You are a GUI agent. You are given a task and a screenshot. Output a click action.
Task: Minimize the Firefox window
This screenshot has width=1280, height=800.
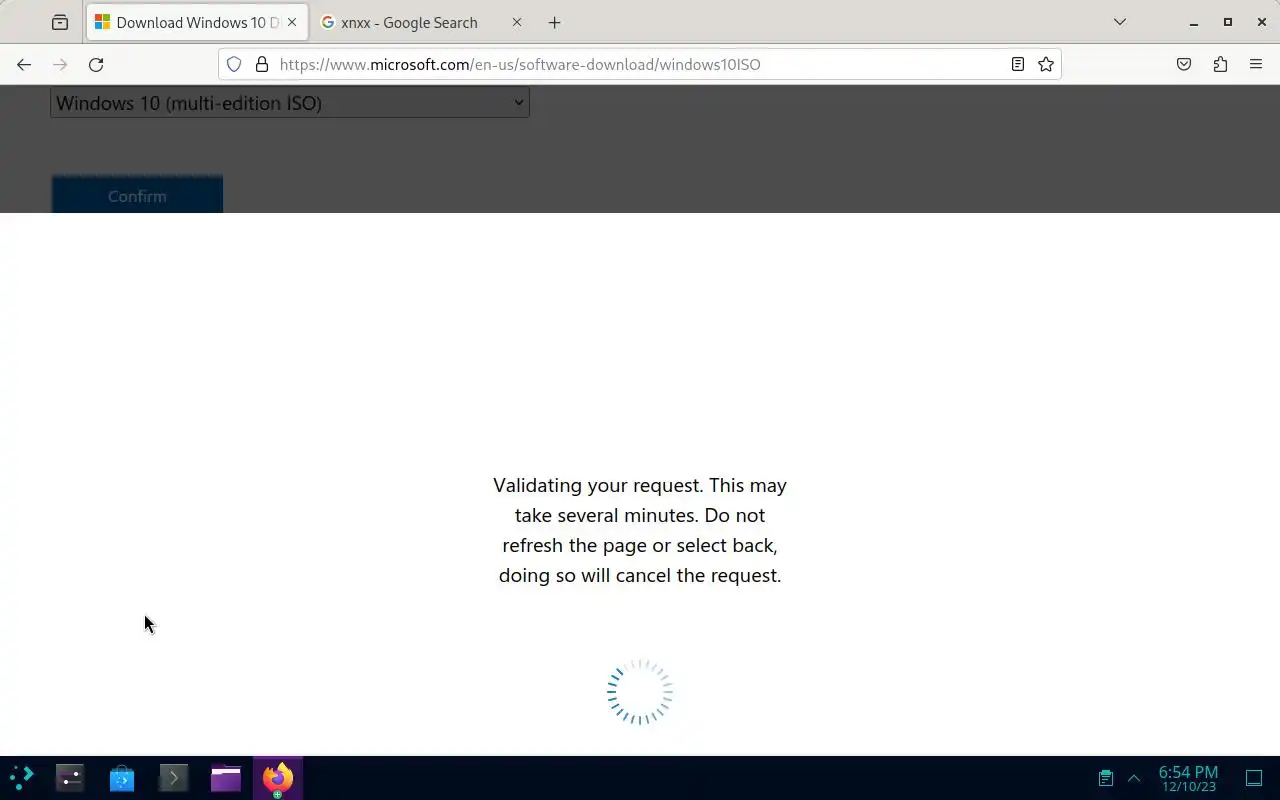tap(1194, 22)
